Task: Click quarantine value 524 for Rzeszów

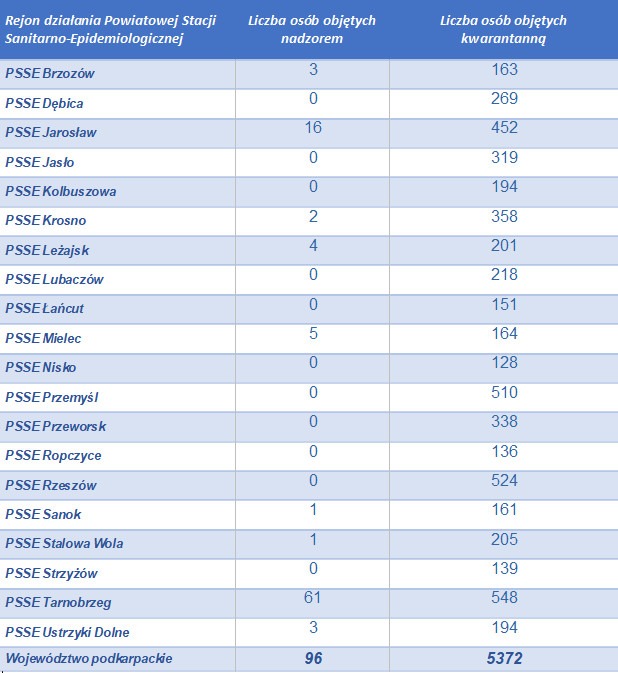Action: [x=504, y=480]
